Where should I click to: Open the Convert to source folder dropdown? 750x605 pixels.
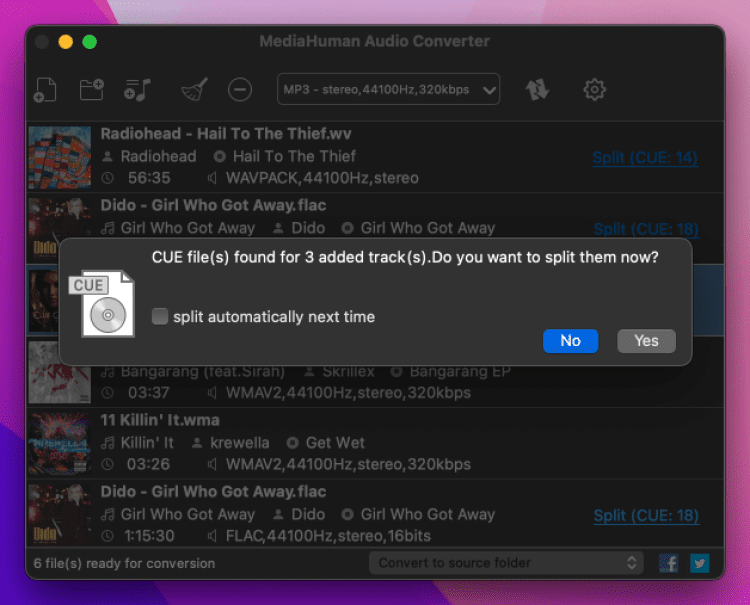click(506, 563)
